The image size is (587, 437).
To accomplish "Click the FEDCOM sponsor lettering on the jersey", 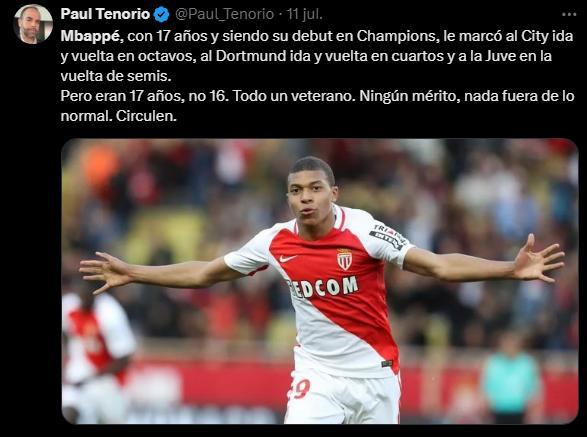I will click(x=323, y=288).
